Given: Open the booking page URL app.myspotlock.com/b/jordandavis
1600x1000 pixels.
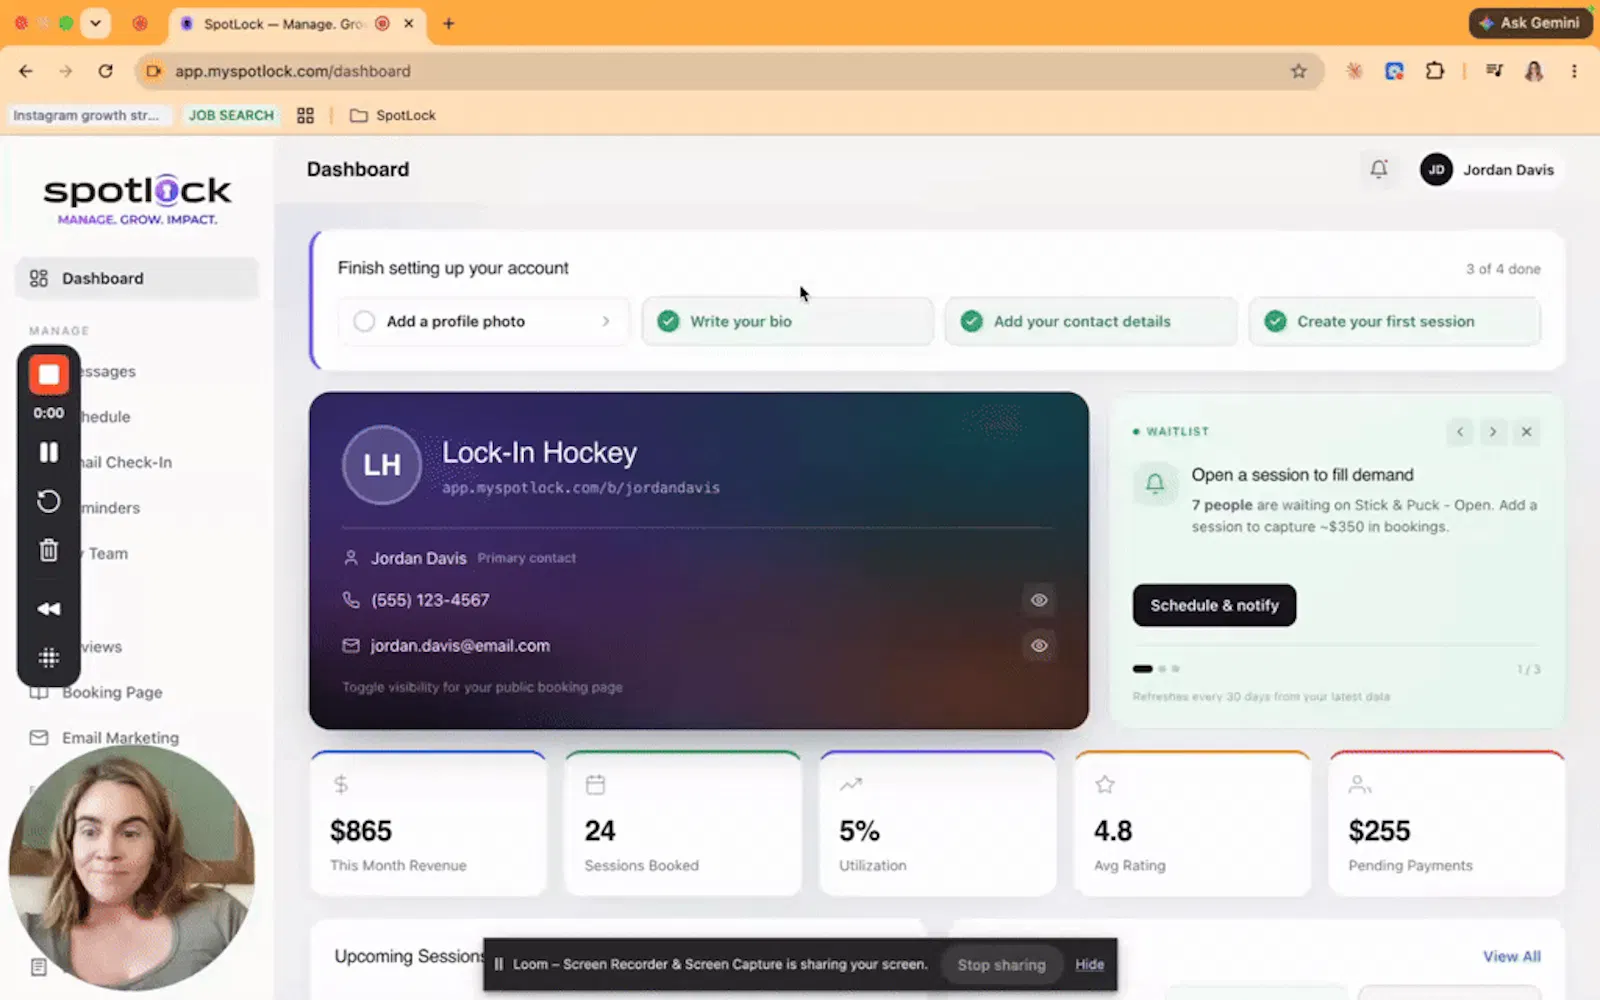Looking at the screenshot, I should click(581, 488).
